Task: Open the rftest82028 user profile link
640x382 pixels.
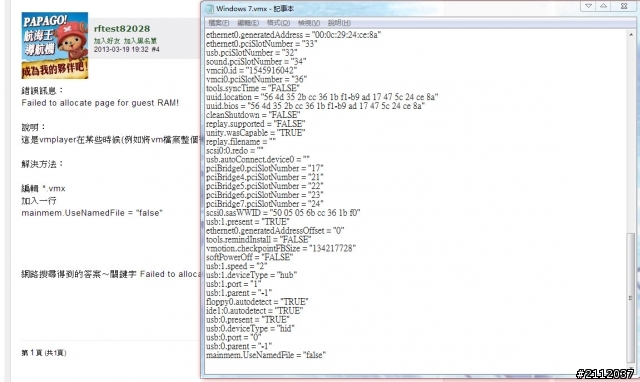Action: pos(122,29)
